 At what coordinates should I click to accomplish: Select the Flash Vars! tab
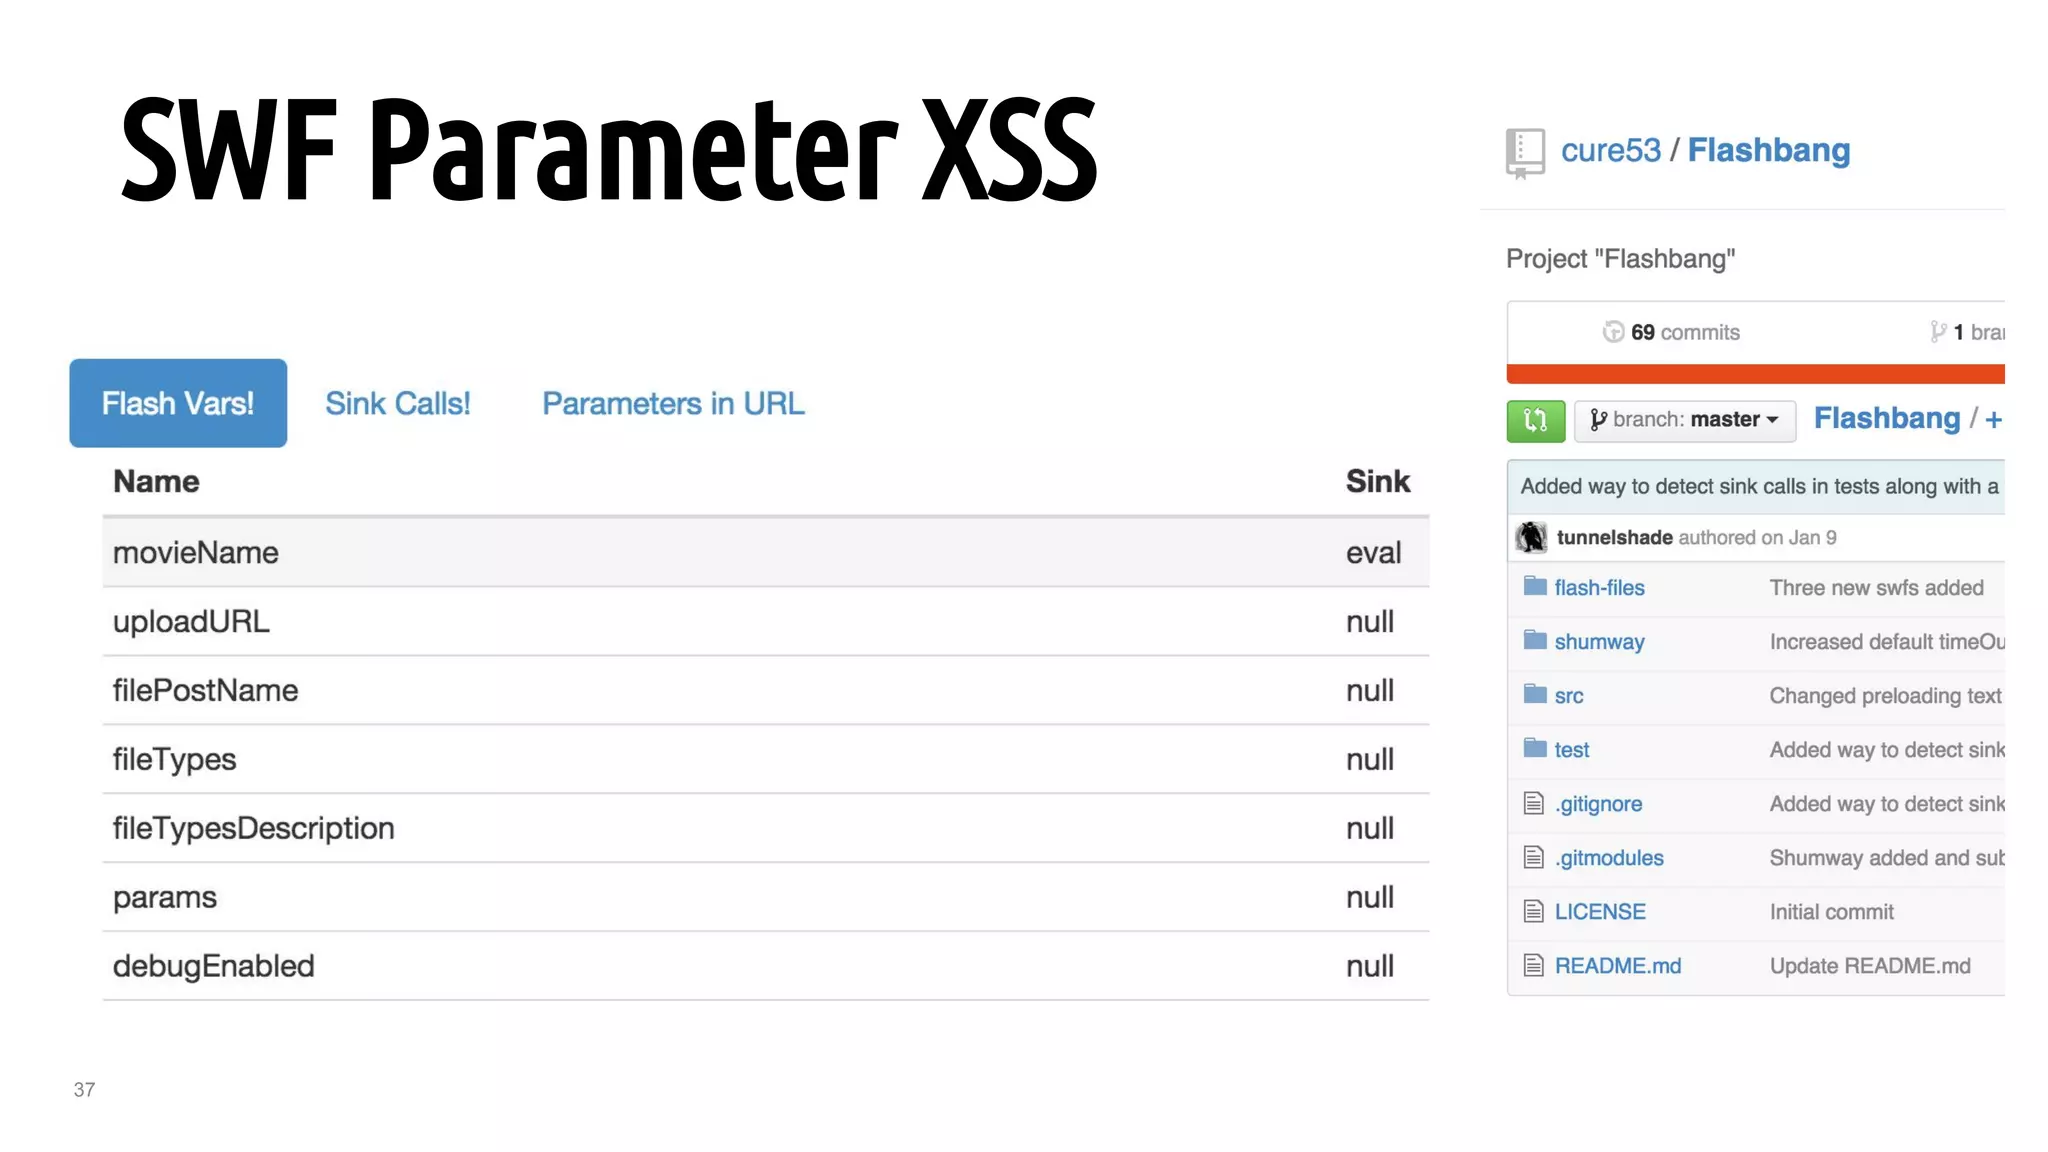pyautogui.click(x=178, y=403)
